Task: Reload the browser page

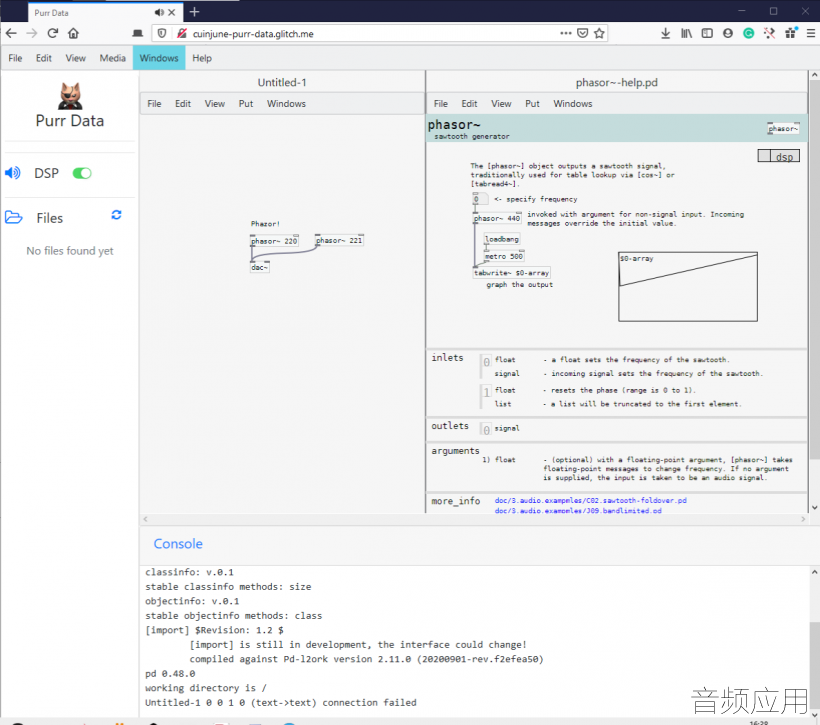Action: [52, 33]
